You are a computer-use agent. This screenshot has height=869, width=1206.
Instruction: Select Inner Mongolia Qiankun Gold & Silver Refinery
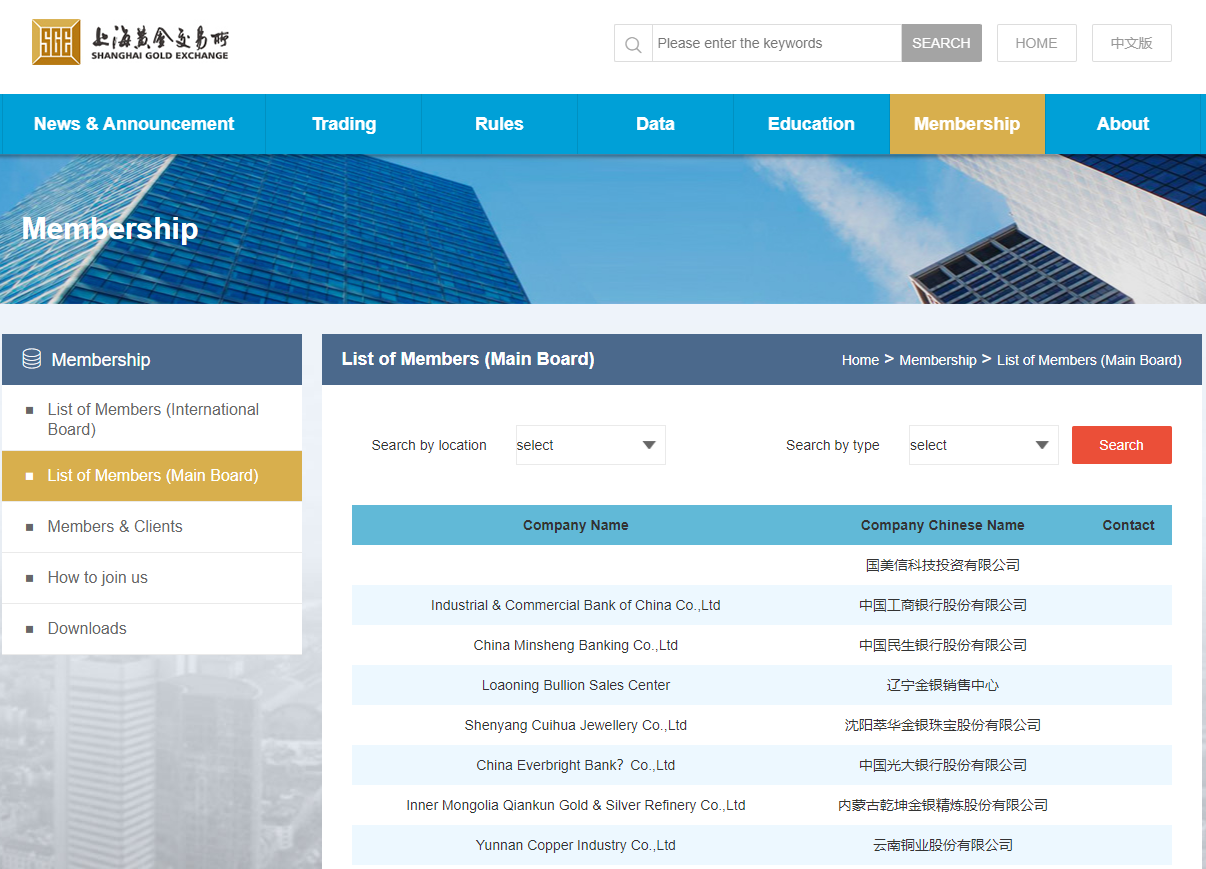[x=762, y=805]
